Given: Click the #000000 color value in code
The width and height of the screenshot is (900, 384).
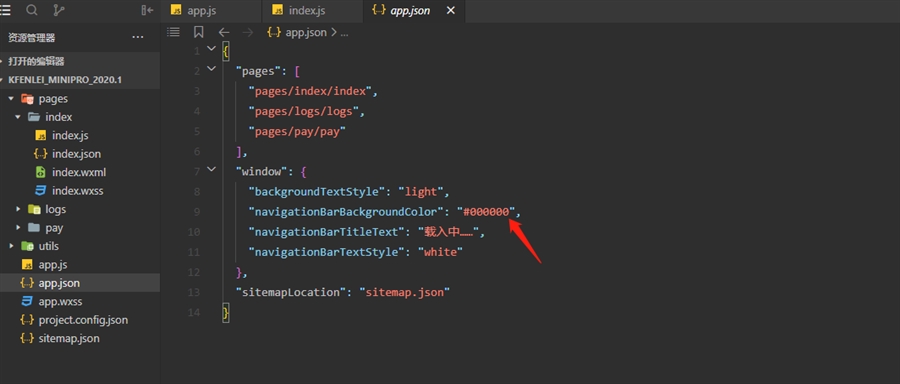Looking at the screenshot, I should (486, 212).
